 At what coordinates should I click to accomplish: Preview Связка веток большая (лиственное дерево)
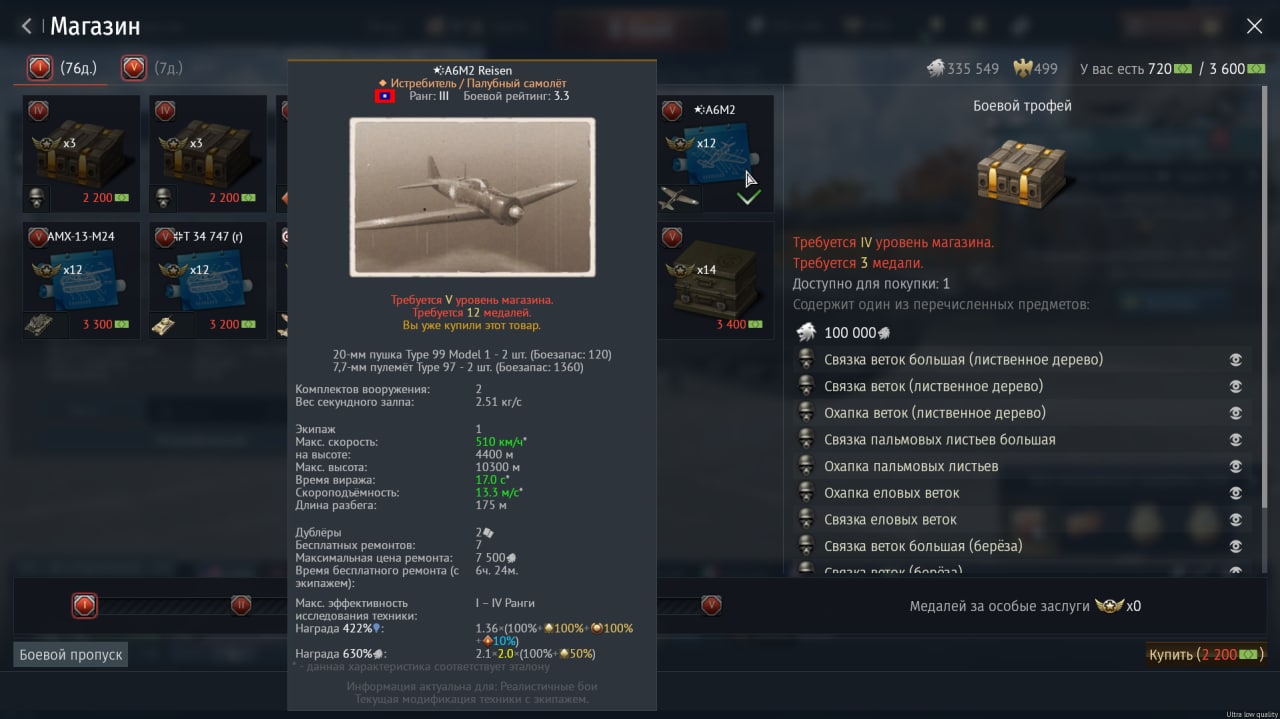(x=1236, y=360)
